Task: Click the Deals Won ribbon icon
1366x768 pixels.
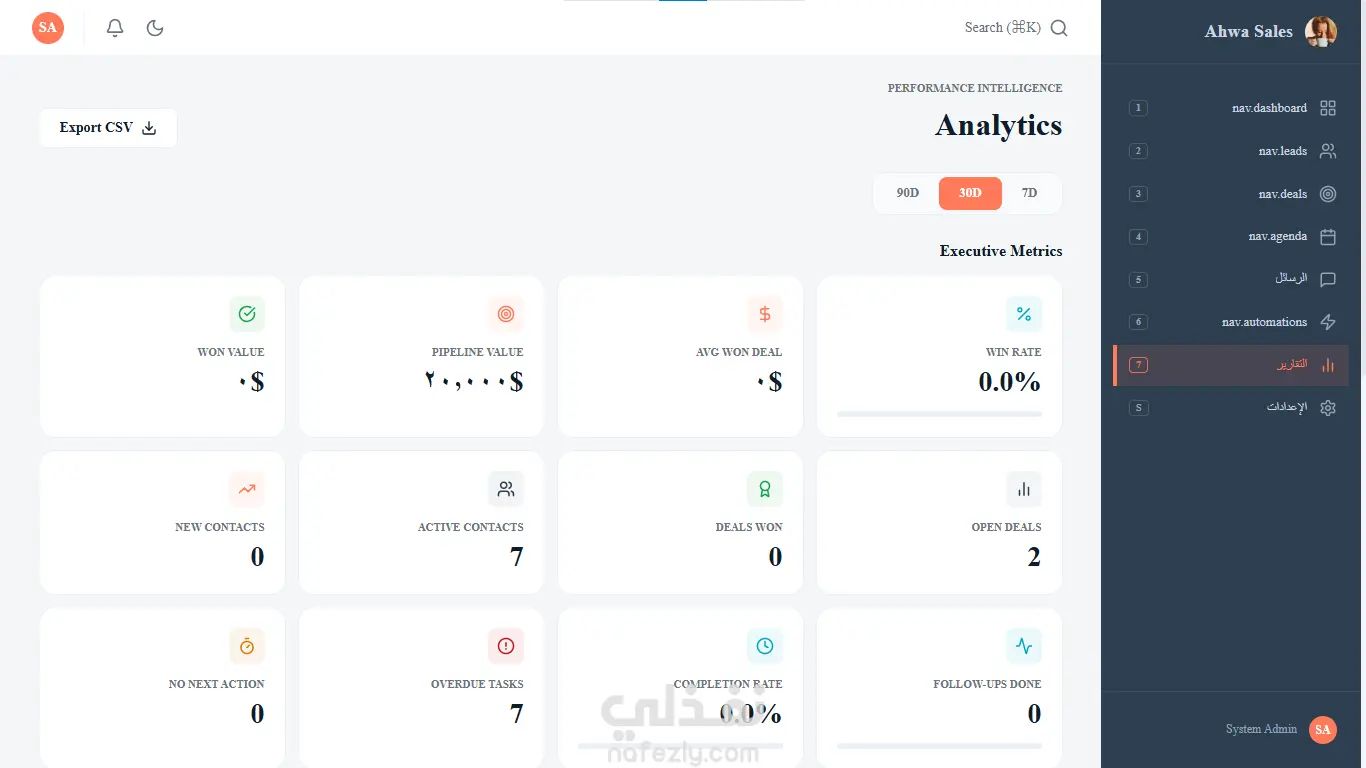Action: [x=765, y=489]
